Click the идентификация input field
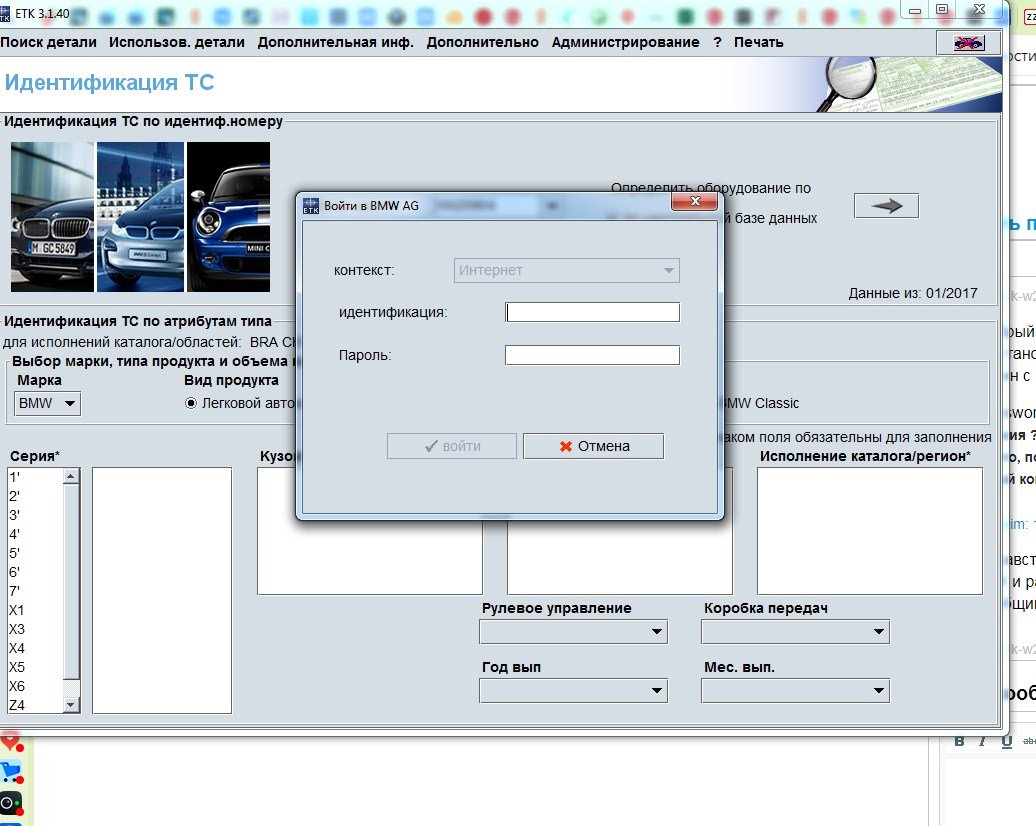1036x826 pixels. [593, 313]
